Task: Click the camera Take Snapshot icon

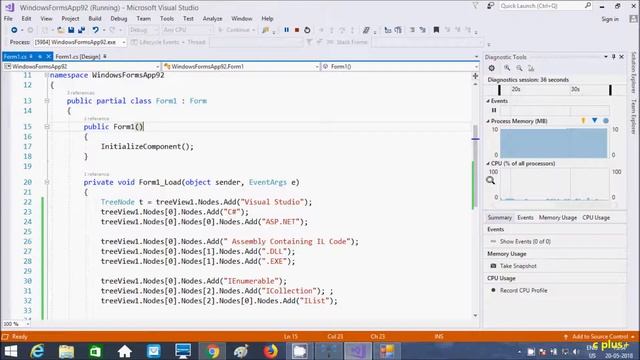Action: 493,266
